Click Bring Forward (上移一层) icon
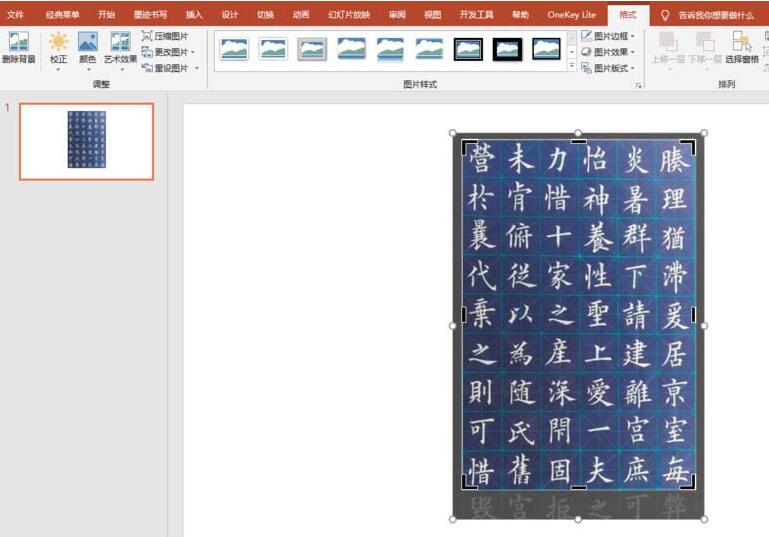The image size is (769, 537). 668,48
